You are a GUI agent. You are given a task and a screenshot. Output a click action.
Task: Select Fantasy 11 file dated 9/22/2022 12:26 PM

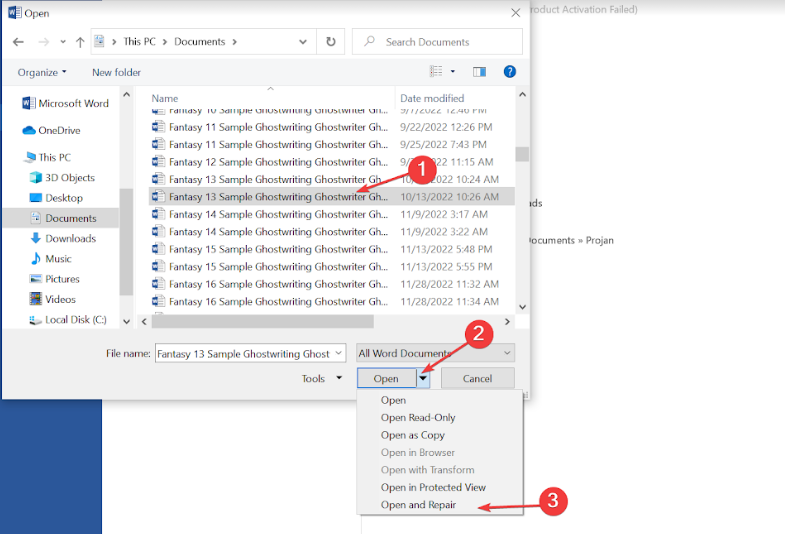coord(331,127)
